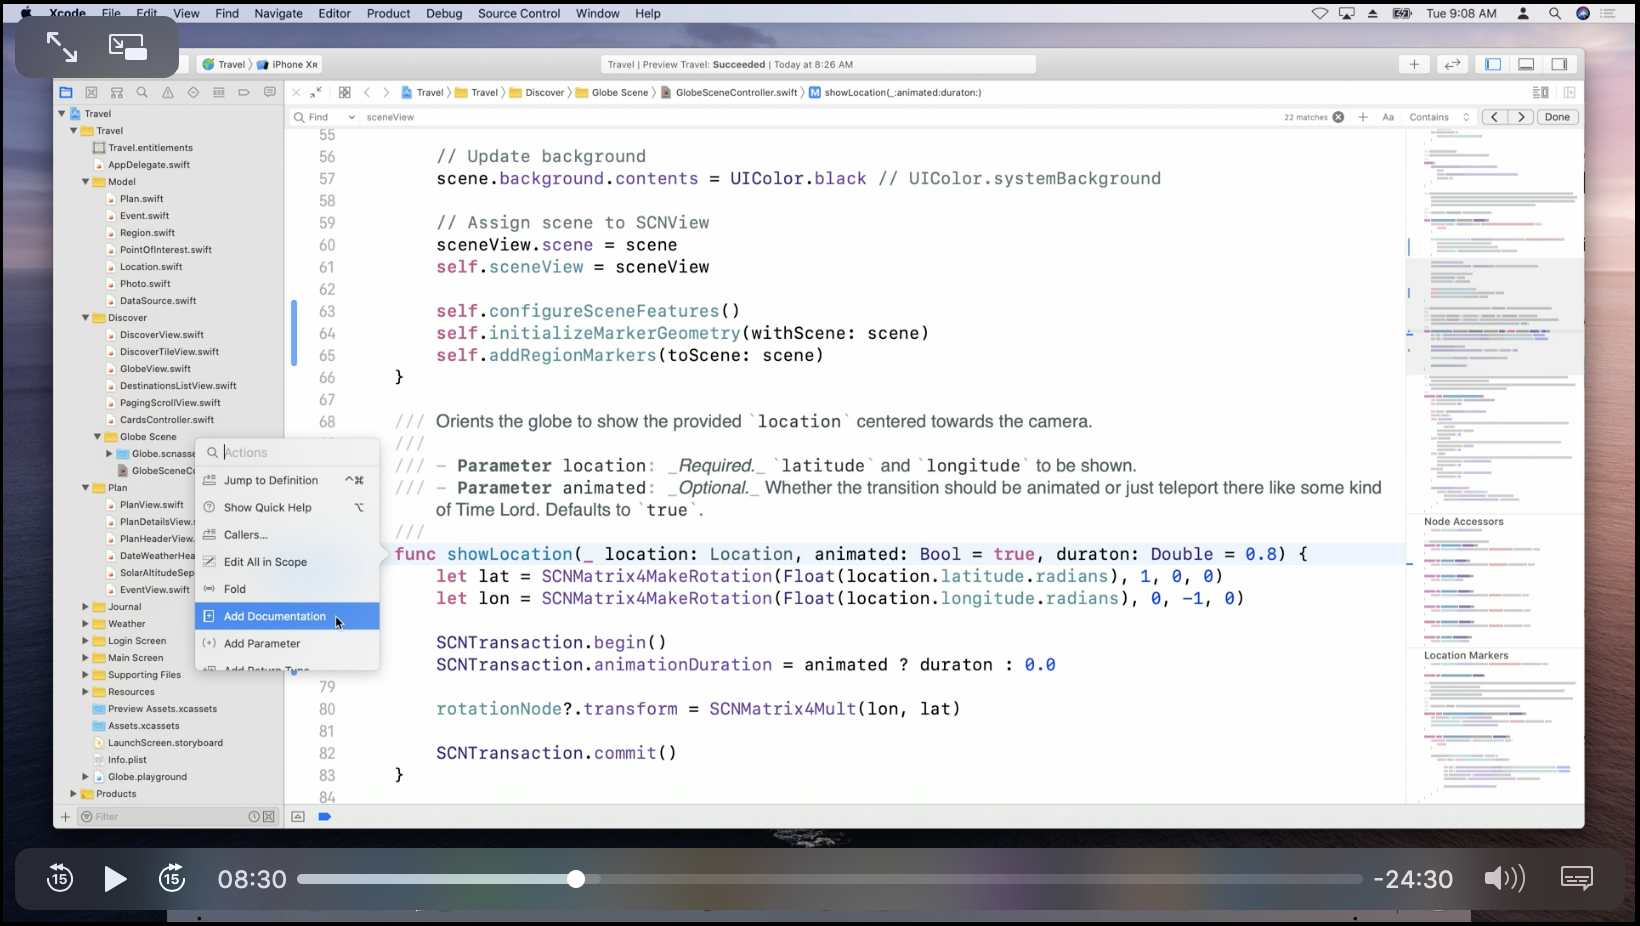Toggle the debug area panel
The width and height of the screenshot is (1640, 926).
coord(1526,64)
